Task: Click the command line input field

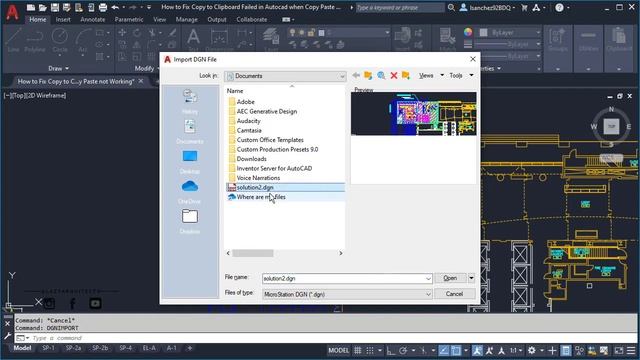Action: 325,338
